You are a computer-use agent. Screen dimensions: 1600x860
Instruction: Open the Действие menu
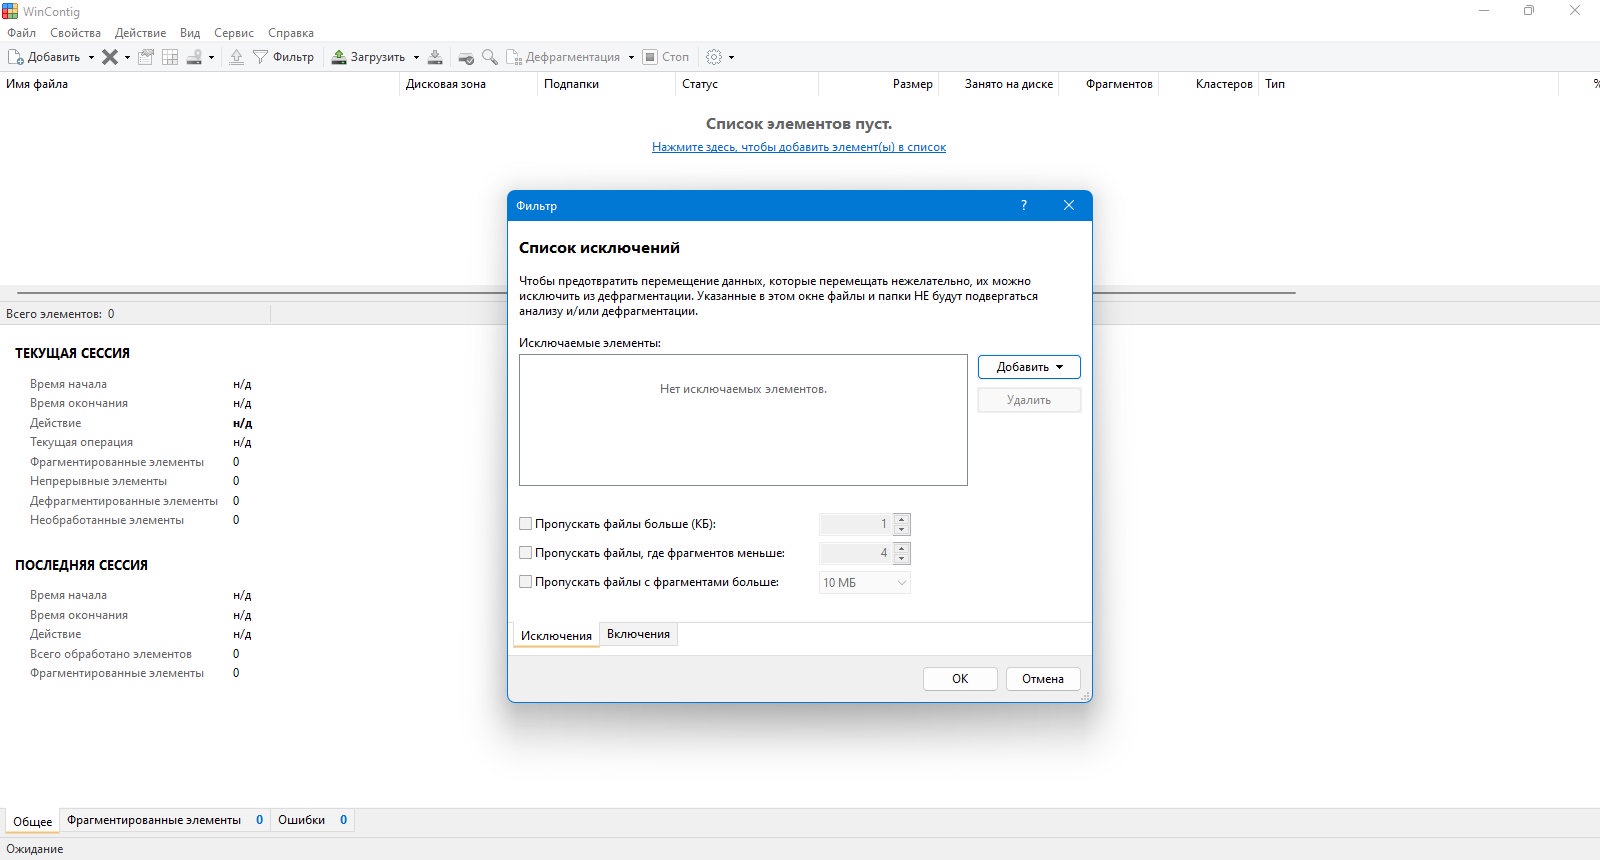[x=140, y=33]
